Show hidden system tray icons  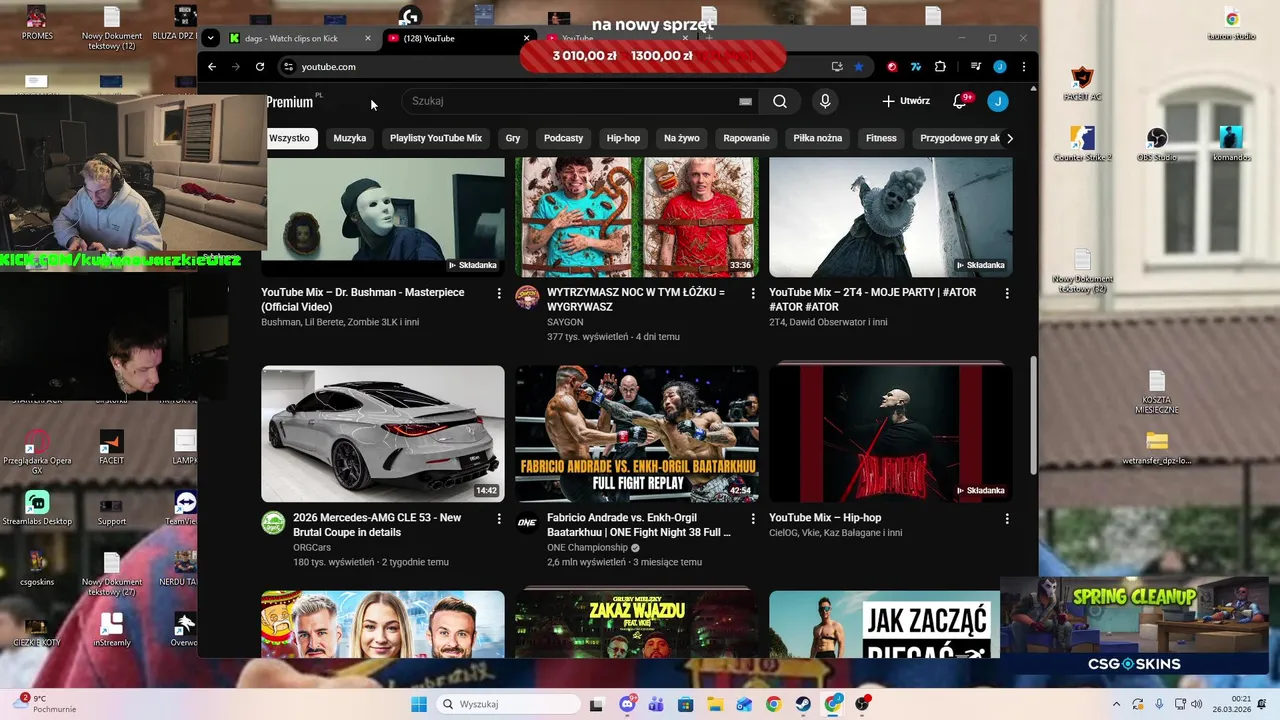(x=1117, y=704)
